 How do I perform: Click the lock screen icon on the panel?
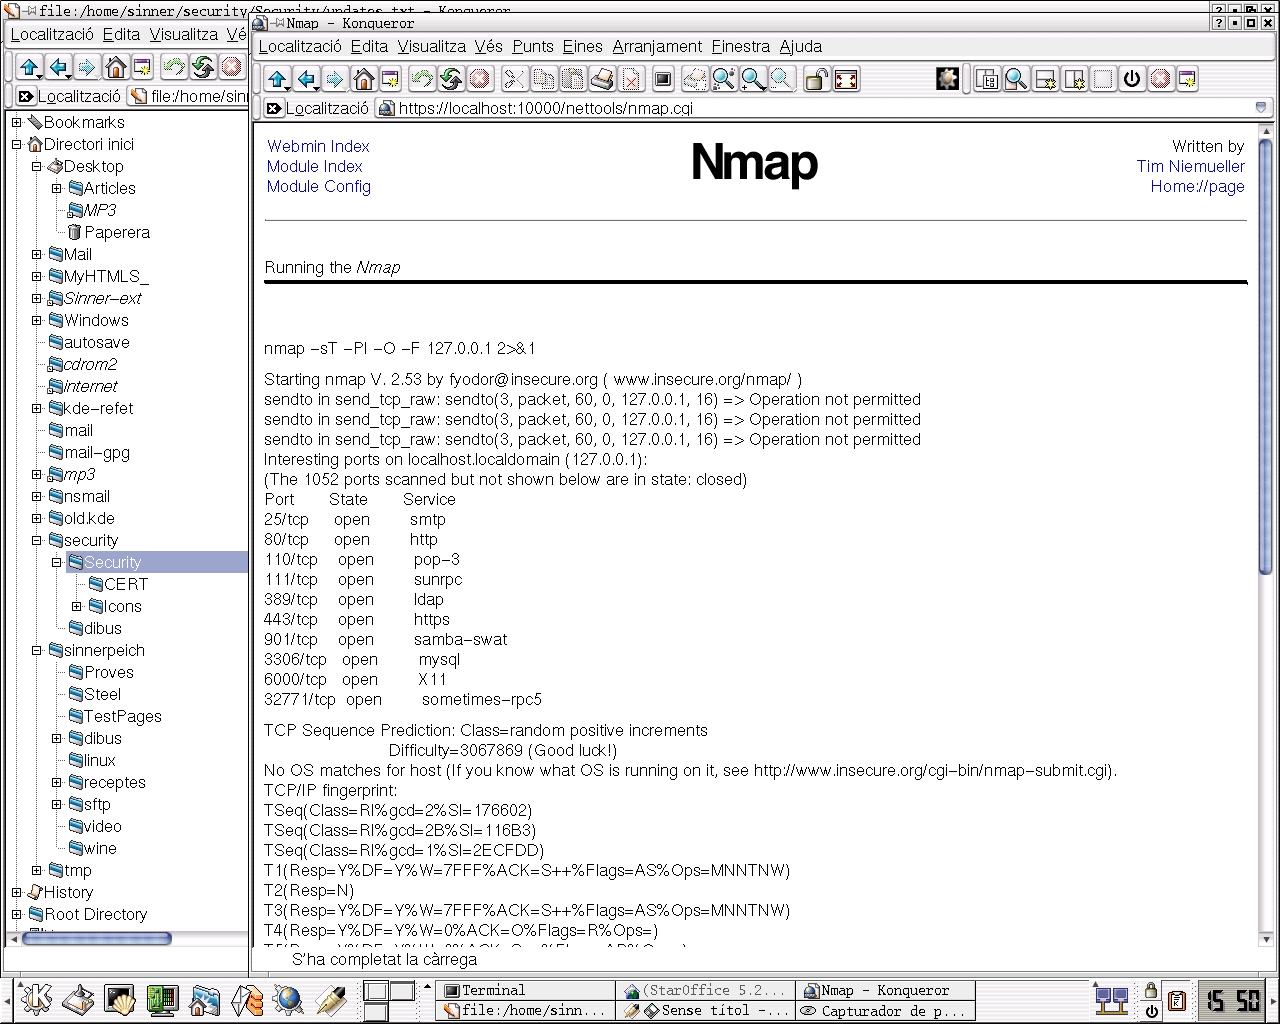point(1151,990)
